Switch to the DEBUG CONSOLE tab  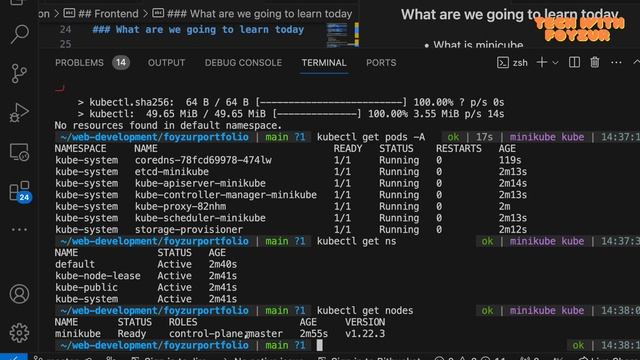tap(243, 63)
